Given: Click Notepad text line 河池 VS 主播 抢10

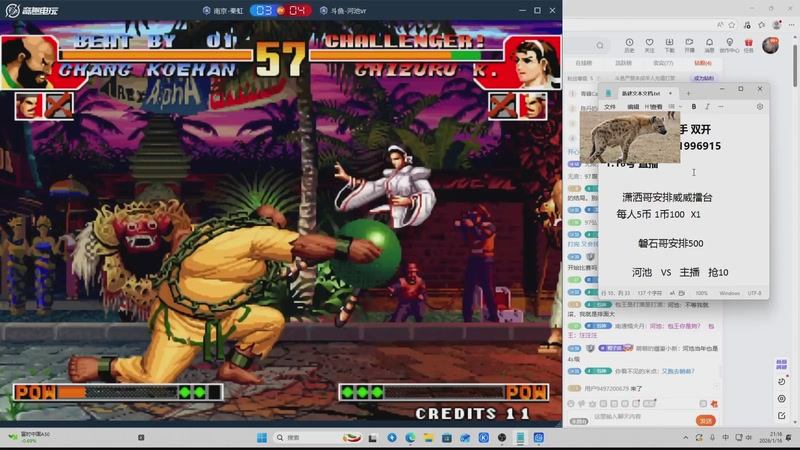Looking at the screenshot, I should tap(680, 272).
